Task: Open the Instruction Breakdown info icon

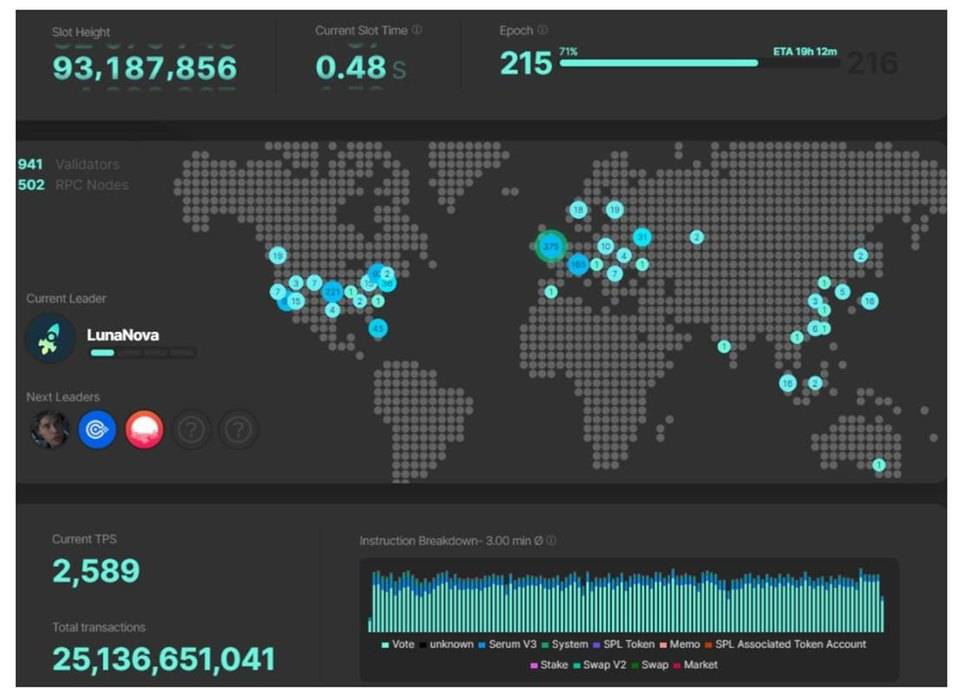Action: (x=551, y=541)
